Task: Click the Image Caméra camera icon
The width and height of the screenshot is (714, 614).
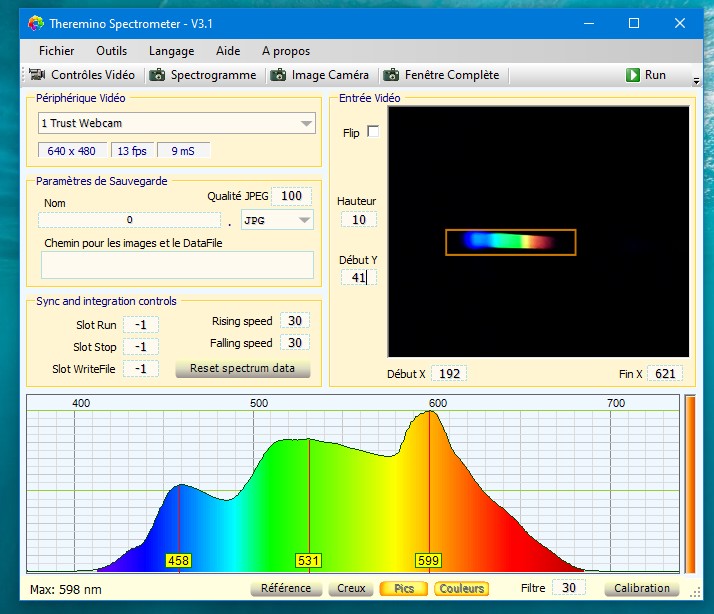Action: click(278, 75)
